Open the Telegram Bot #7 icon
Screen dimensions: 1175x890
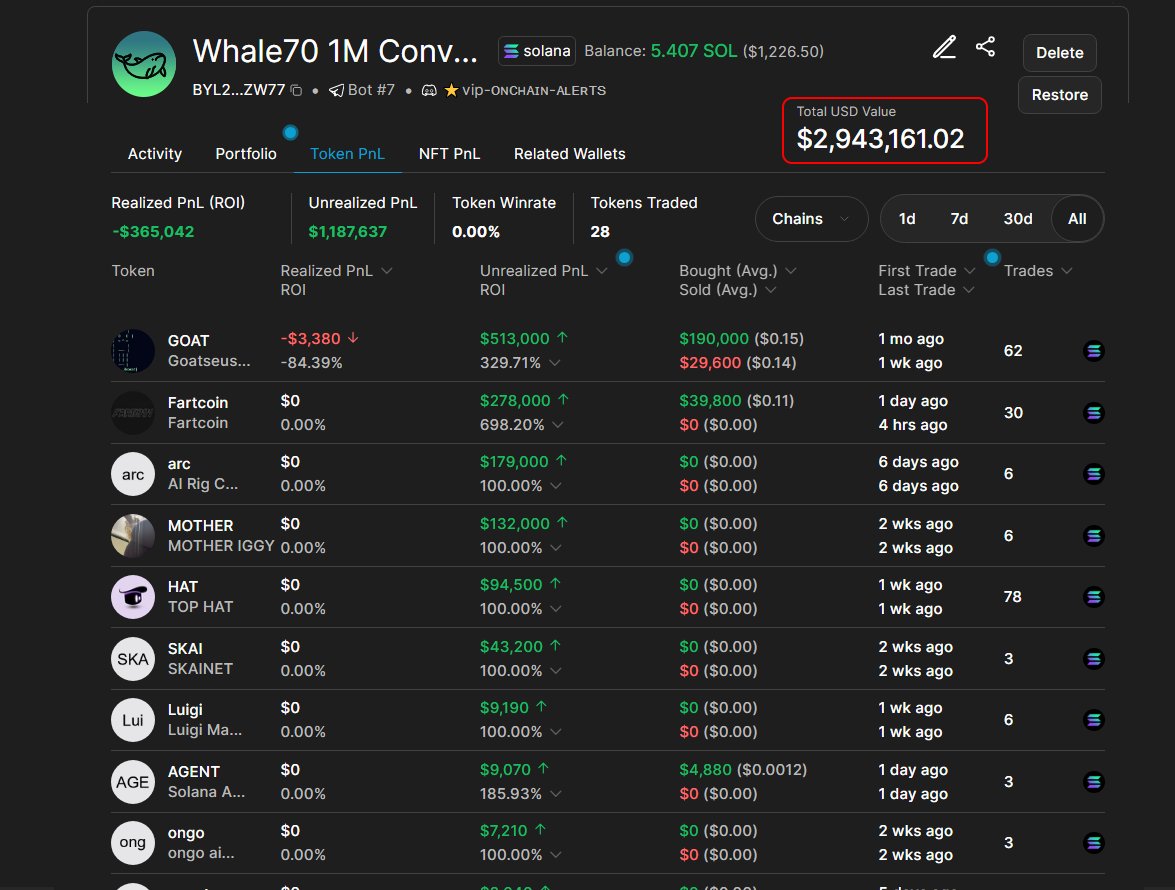coord(336,91)
